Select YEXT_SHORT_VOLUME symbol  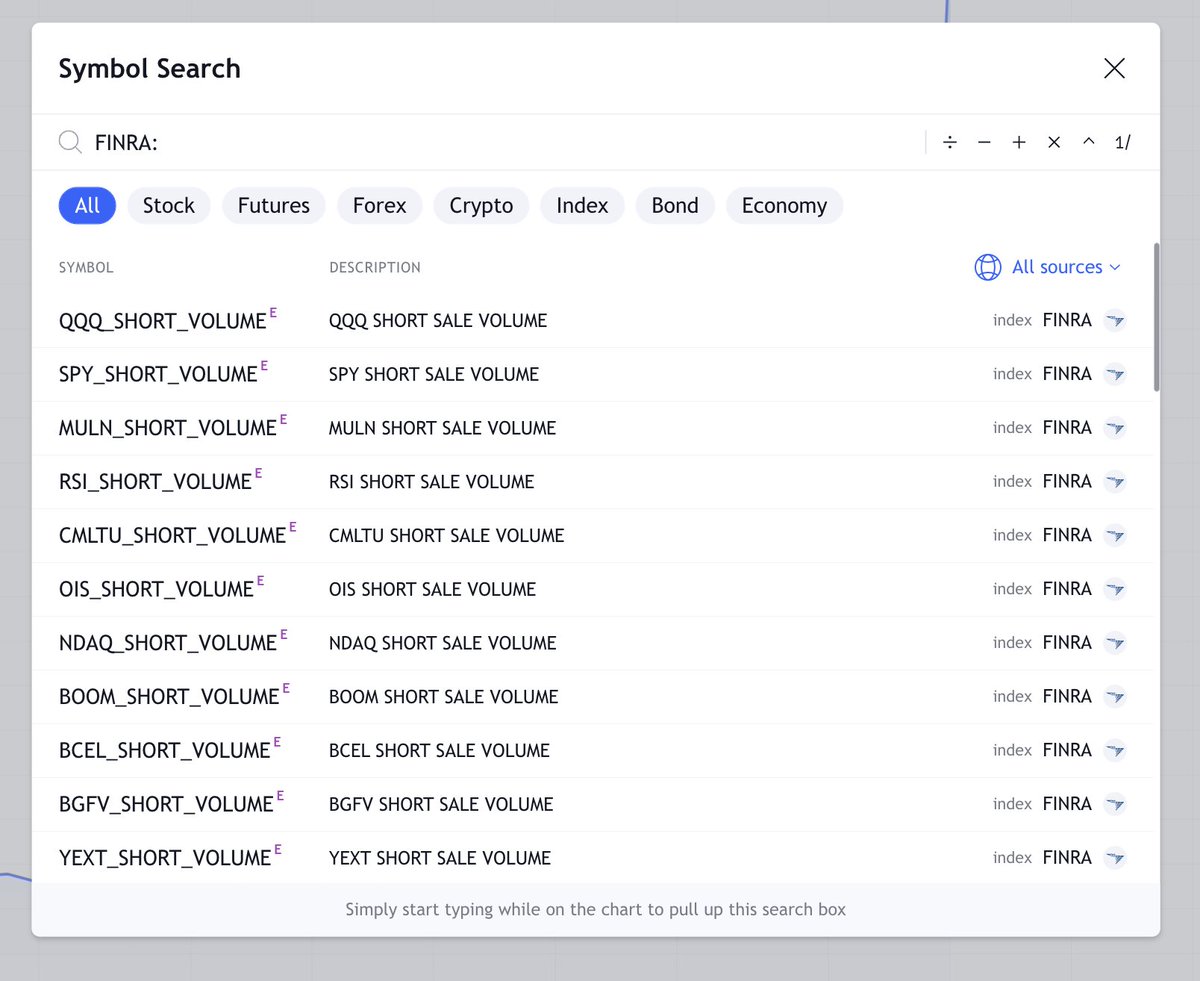coord(165,859)
